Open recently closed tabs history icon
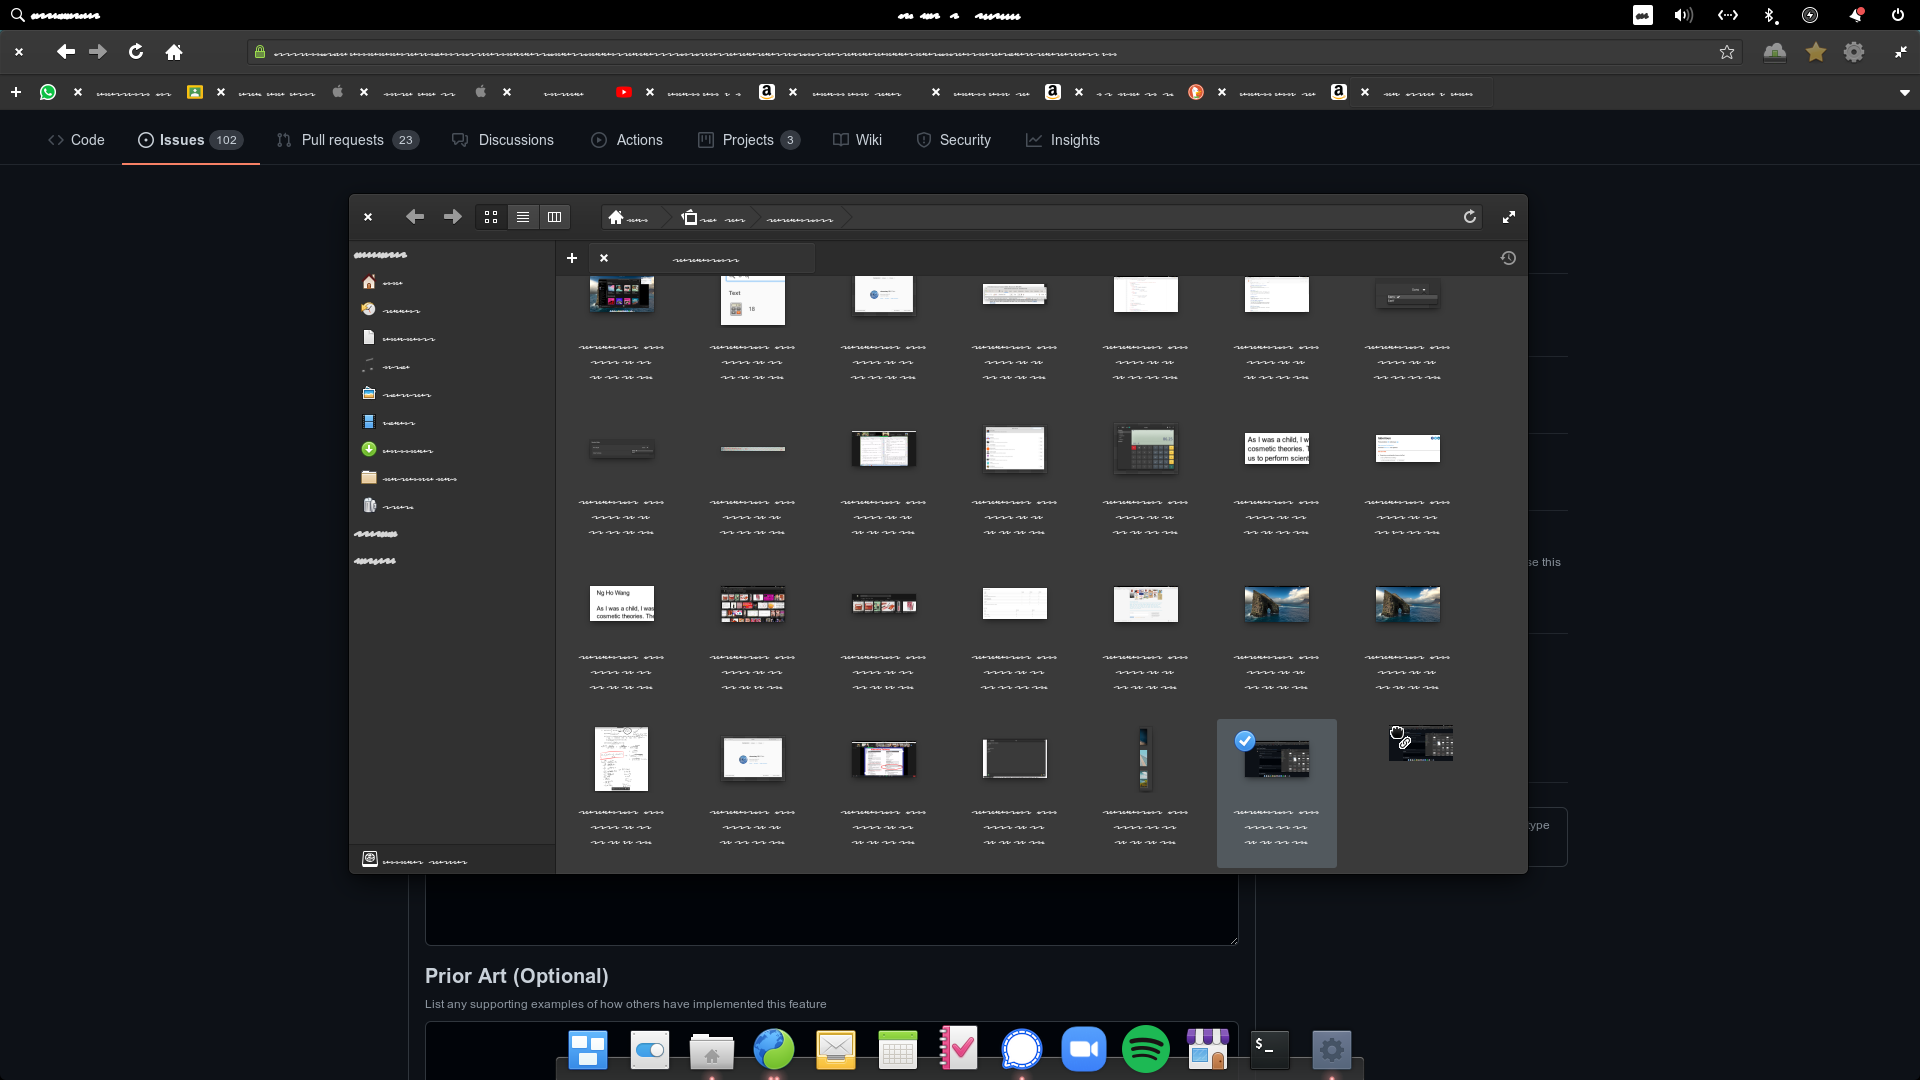 click(1508, 258)
